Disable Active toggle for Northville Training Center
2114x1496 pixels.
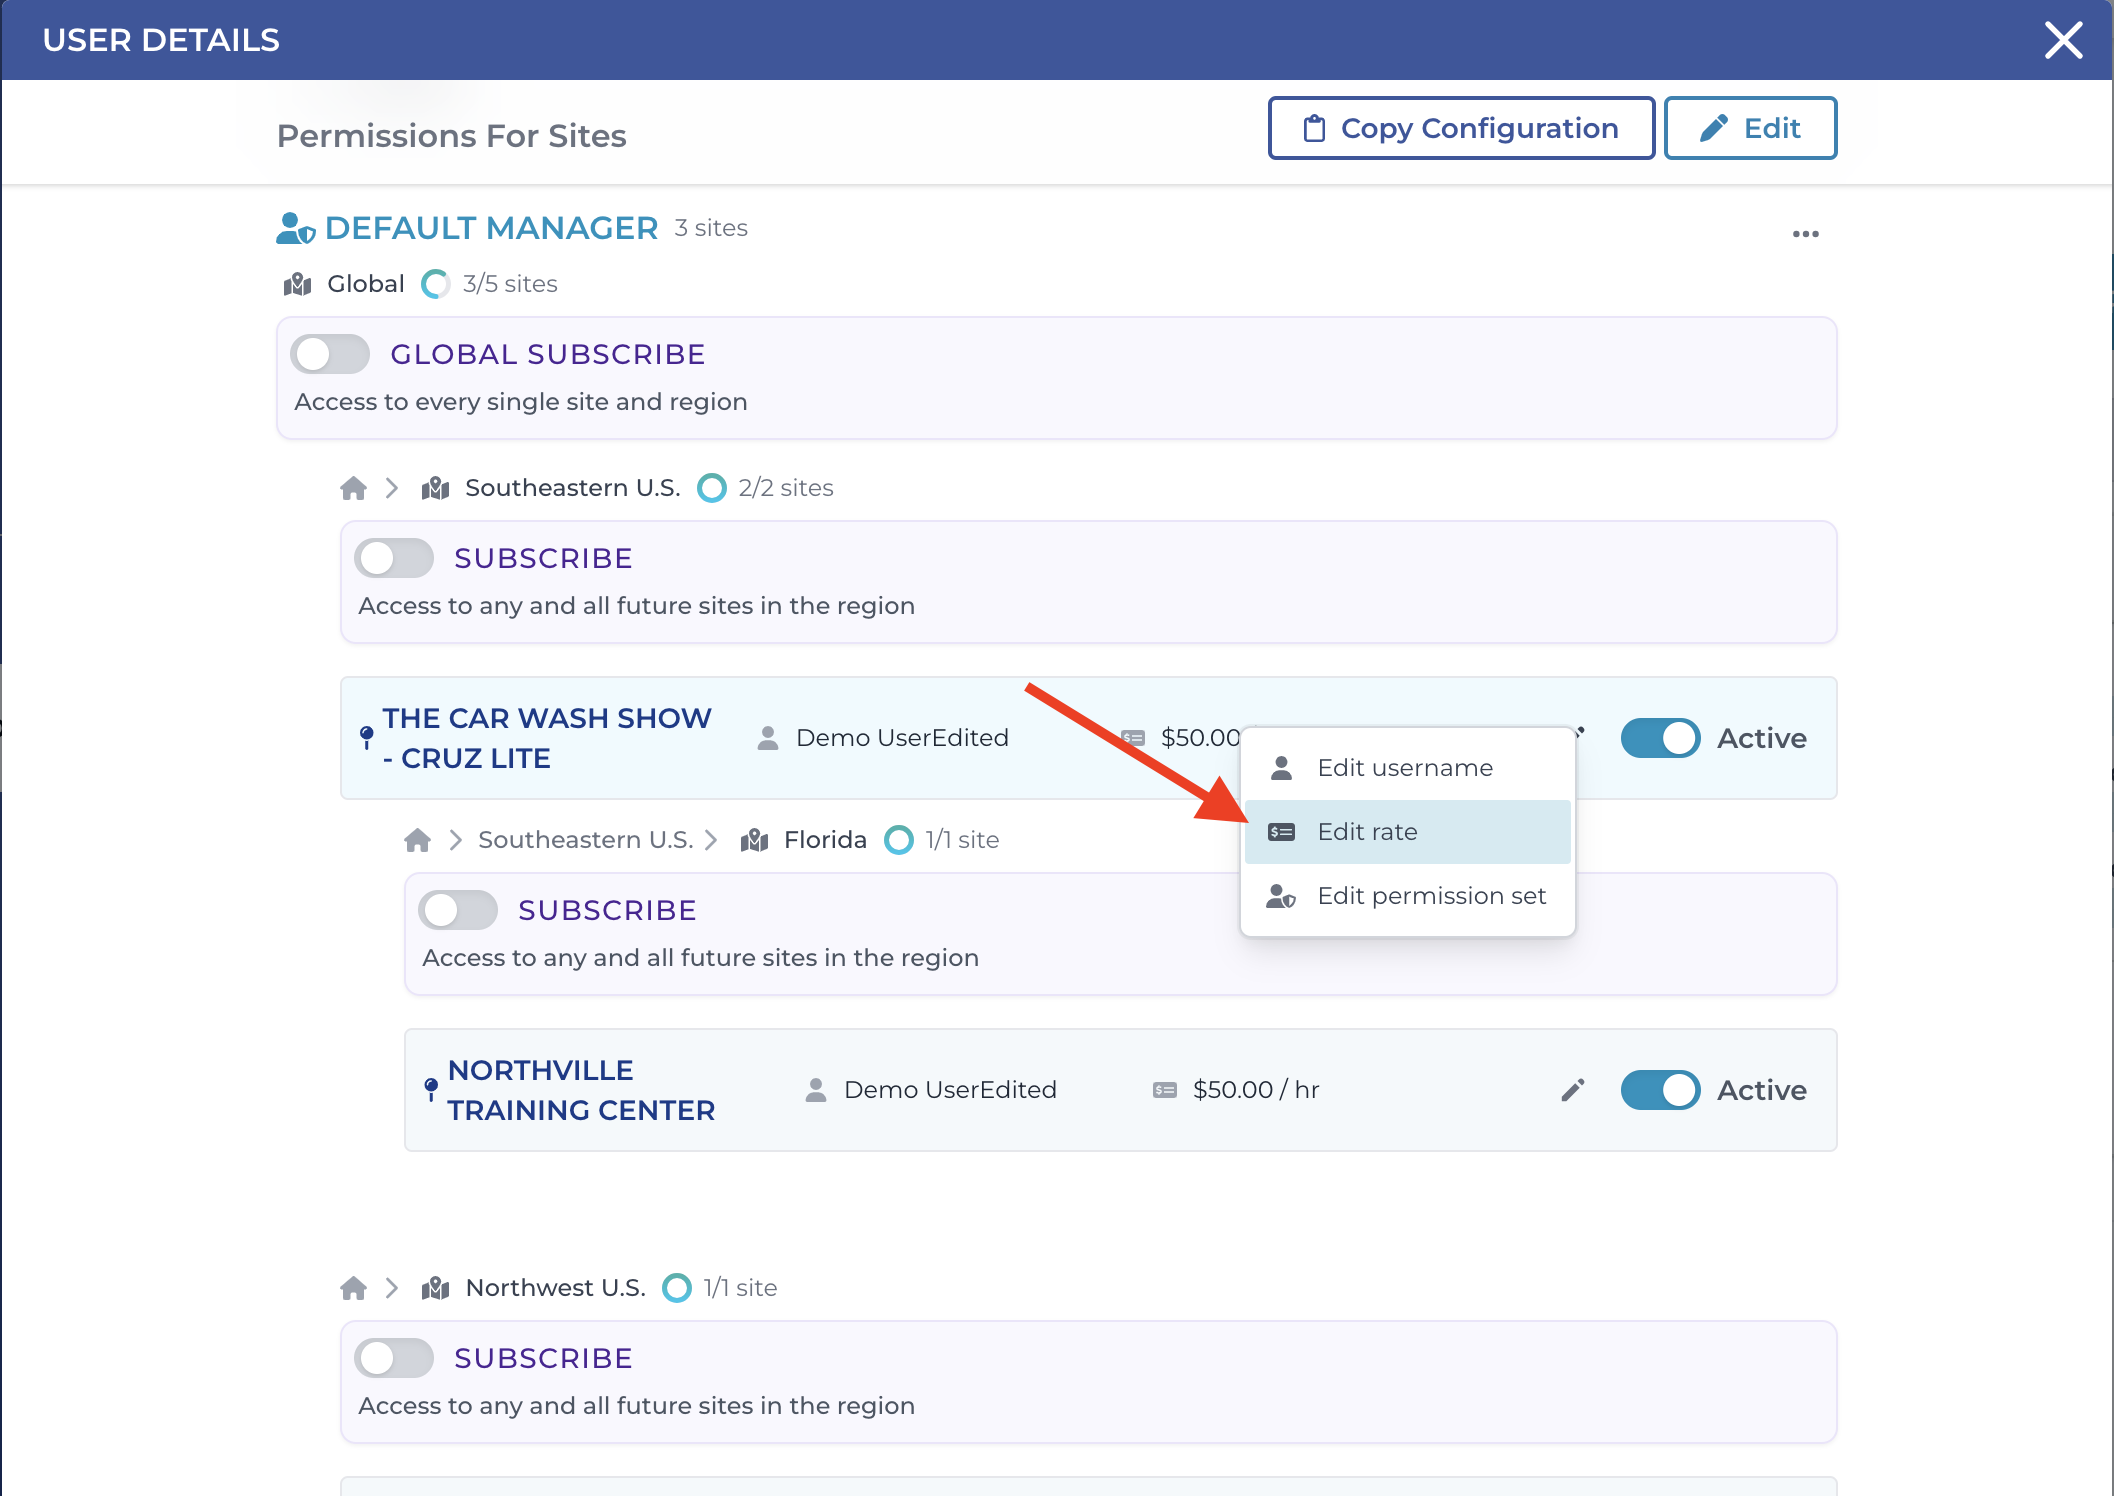[1660, 1090]
